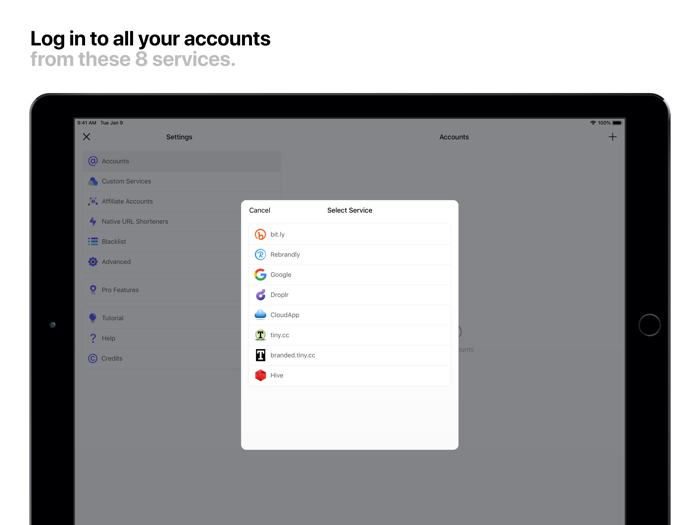The image size is (700, 525).
Task: Select the Droplr service row
Action: point(350,295)
